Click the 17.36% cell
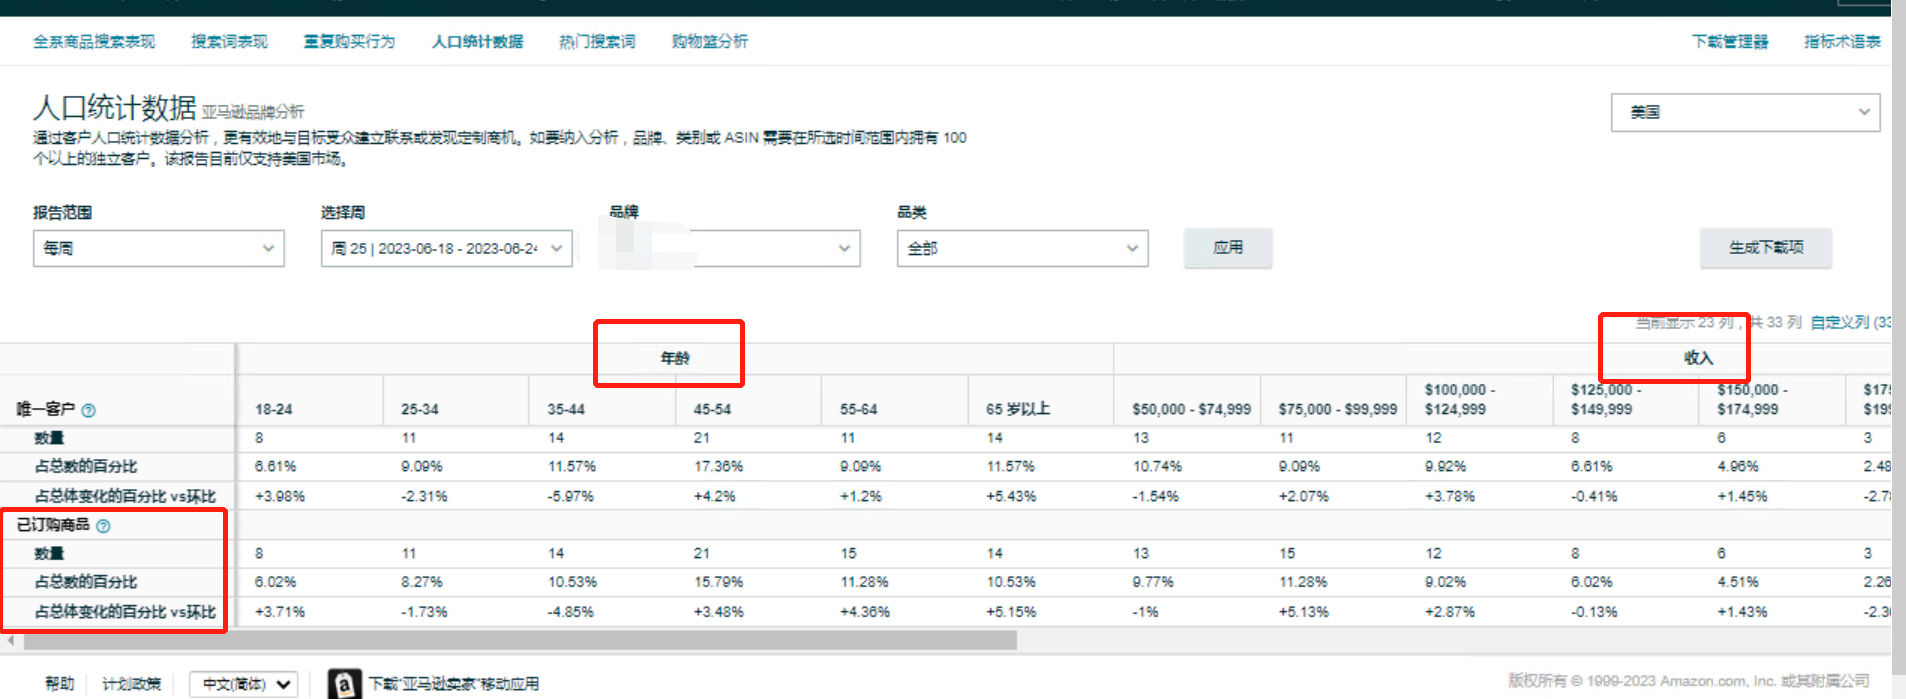Screen dimensions: 1906x699 719,467
